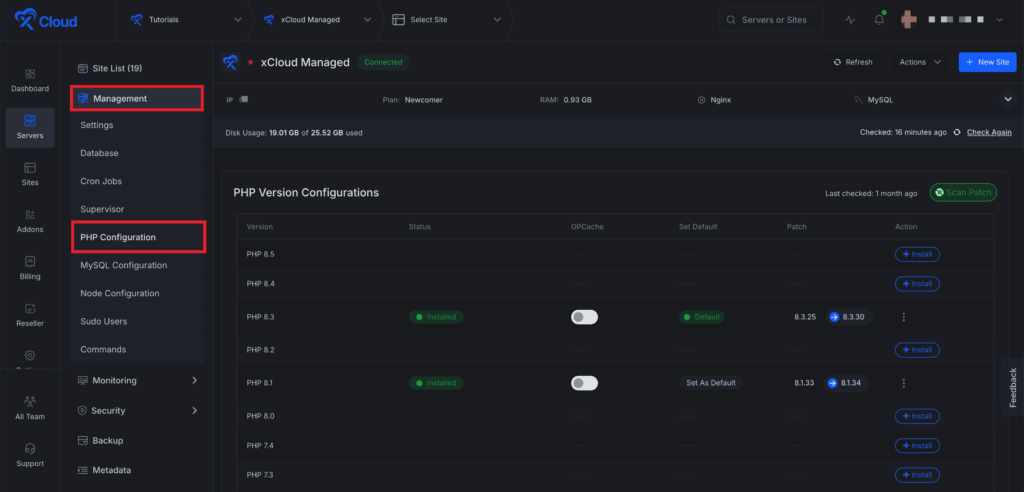Open Cron Jobs menu item
The height and width of the screenshot is (492, 1024).
tap(102, 182)
